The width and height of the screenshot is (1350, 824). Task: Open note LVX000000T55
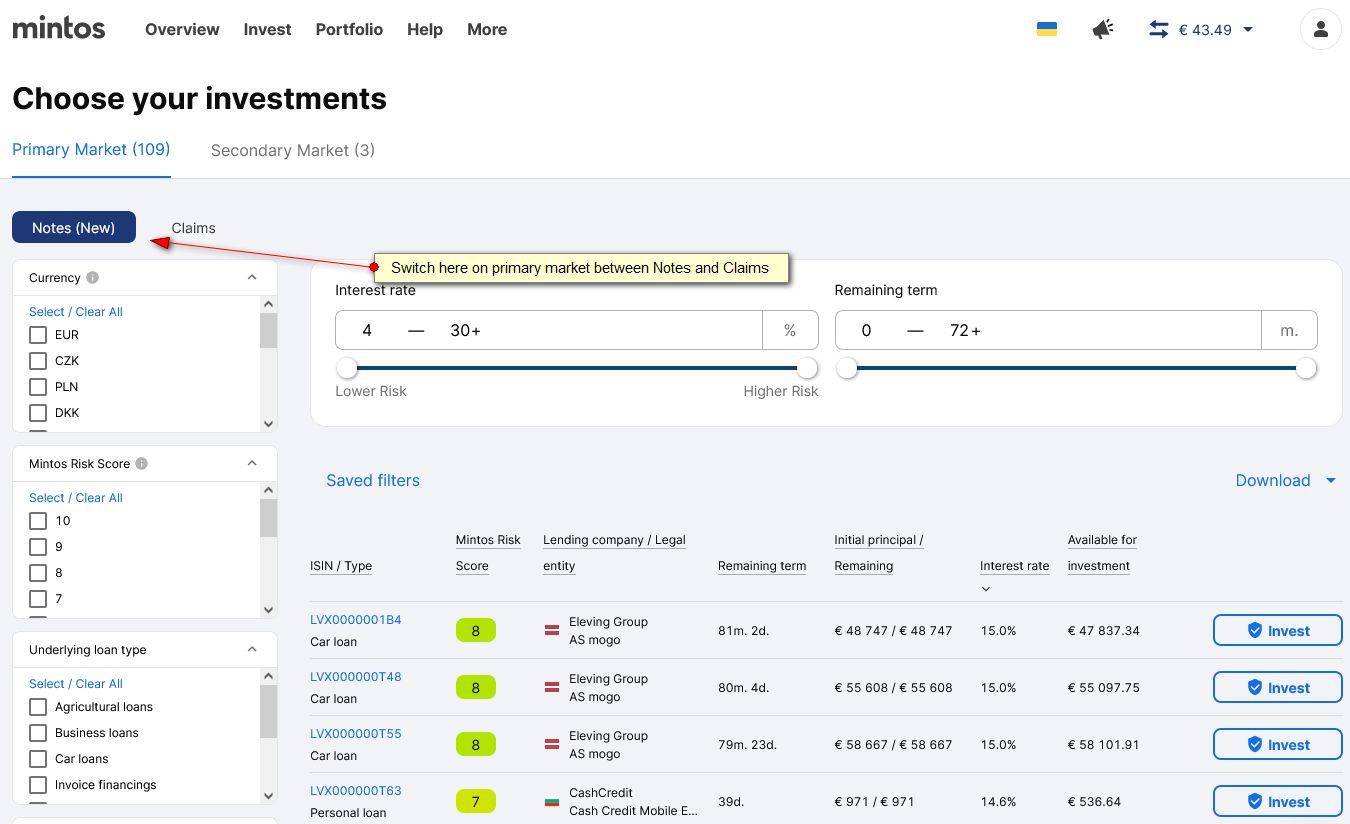point(356,734)
